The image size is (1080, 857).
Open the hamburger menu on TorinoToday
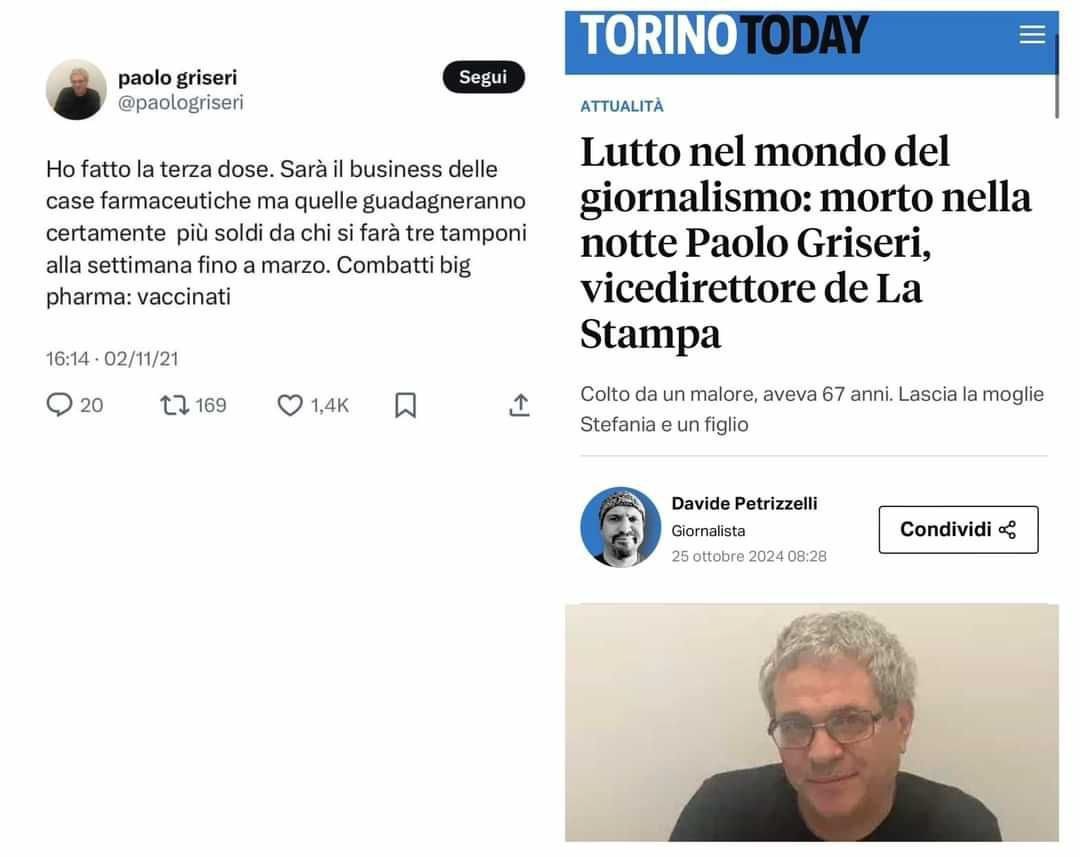click(x=1032, y=34)
